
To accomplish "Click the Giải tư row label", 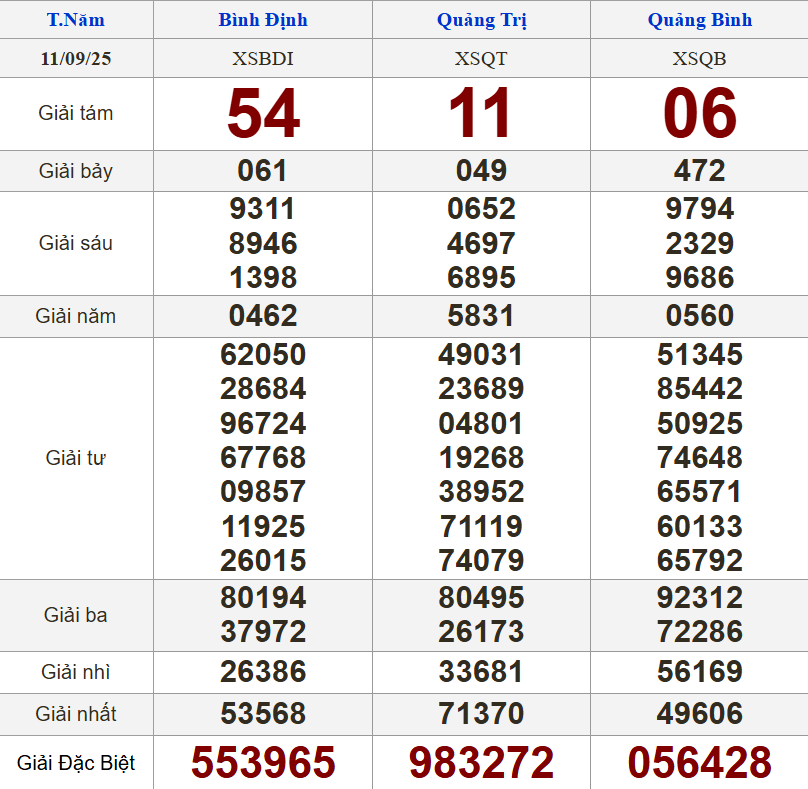I will click(x=76, y=458).
